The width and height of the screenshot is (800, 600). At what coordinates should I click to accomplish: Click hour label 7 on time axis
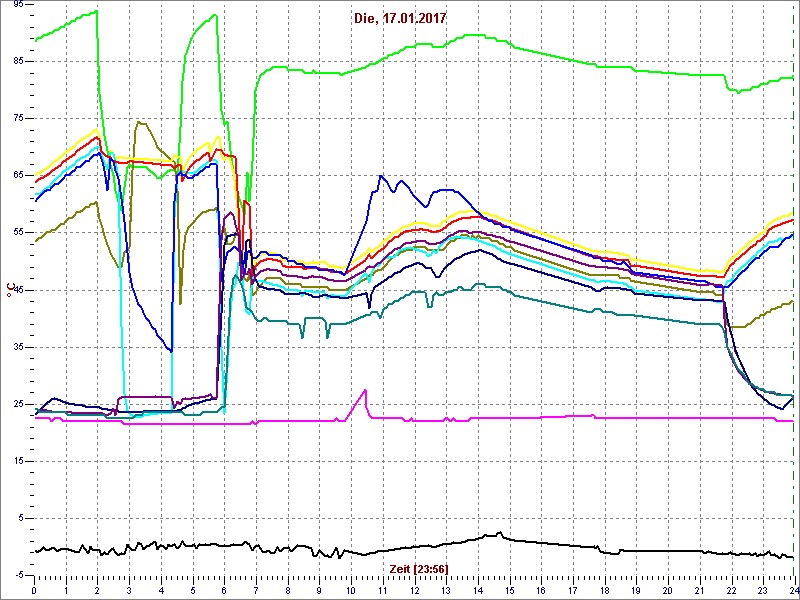[x=256, y=591]
